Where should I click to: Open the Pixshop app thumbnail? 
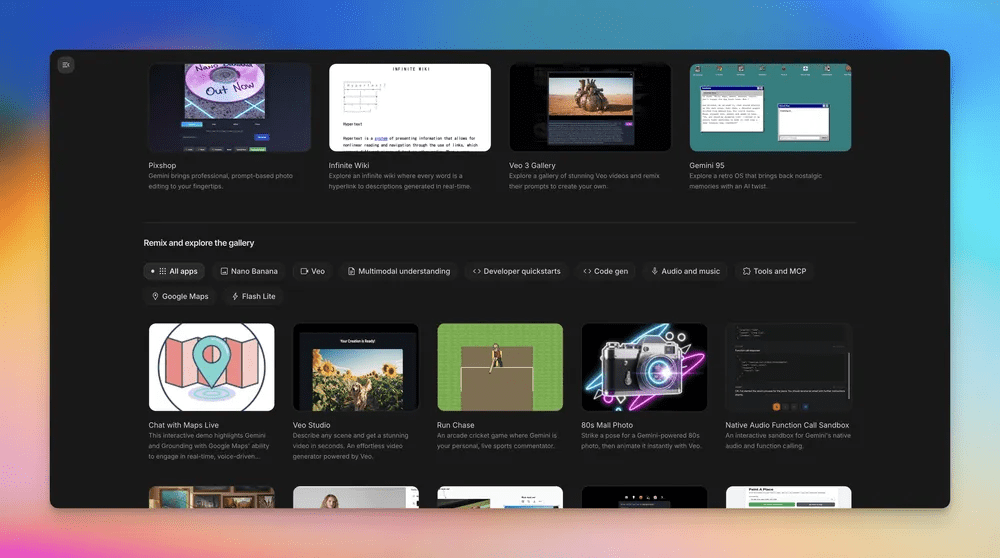point(229,107)
